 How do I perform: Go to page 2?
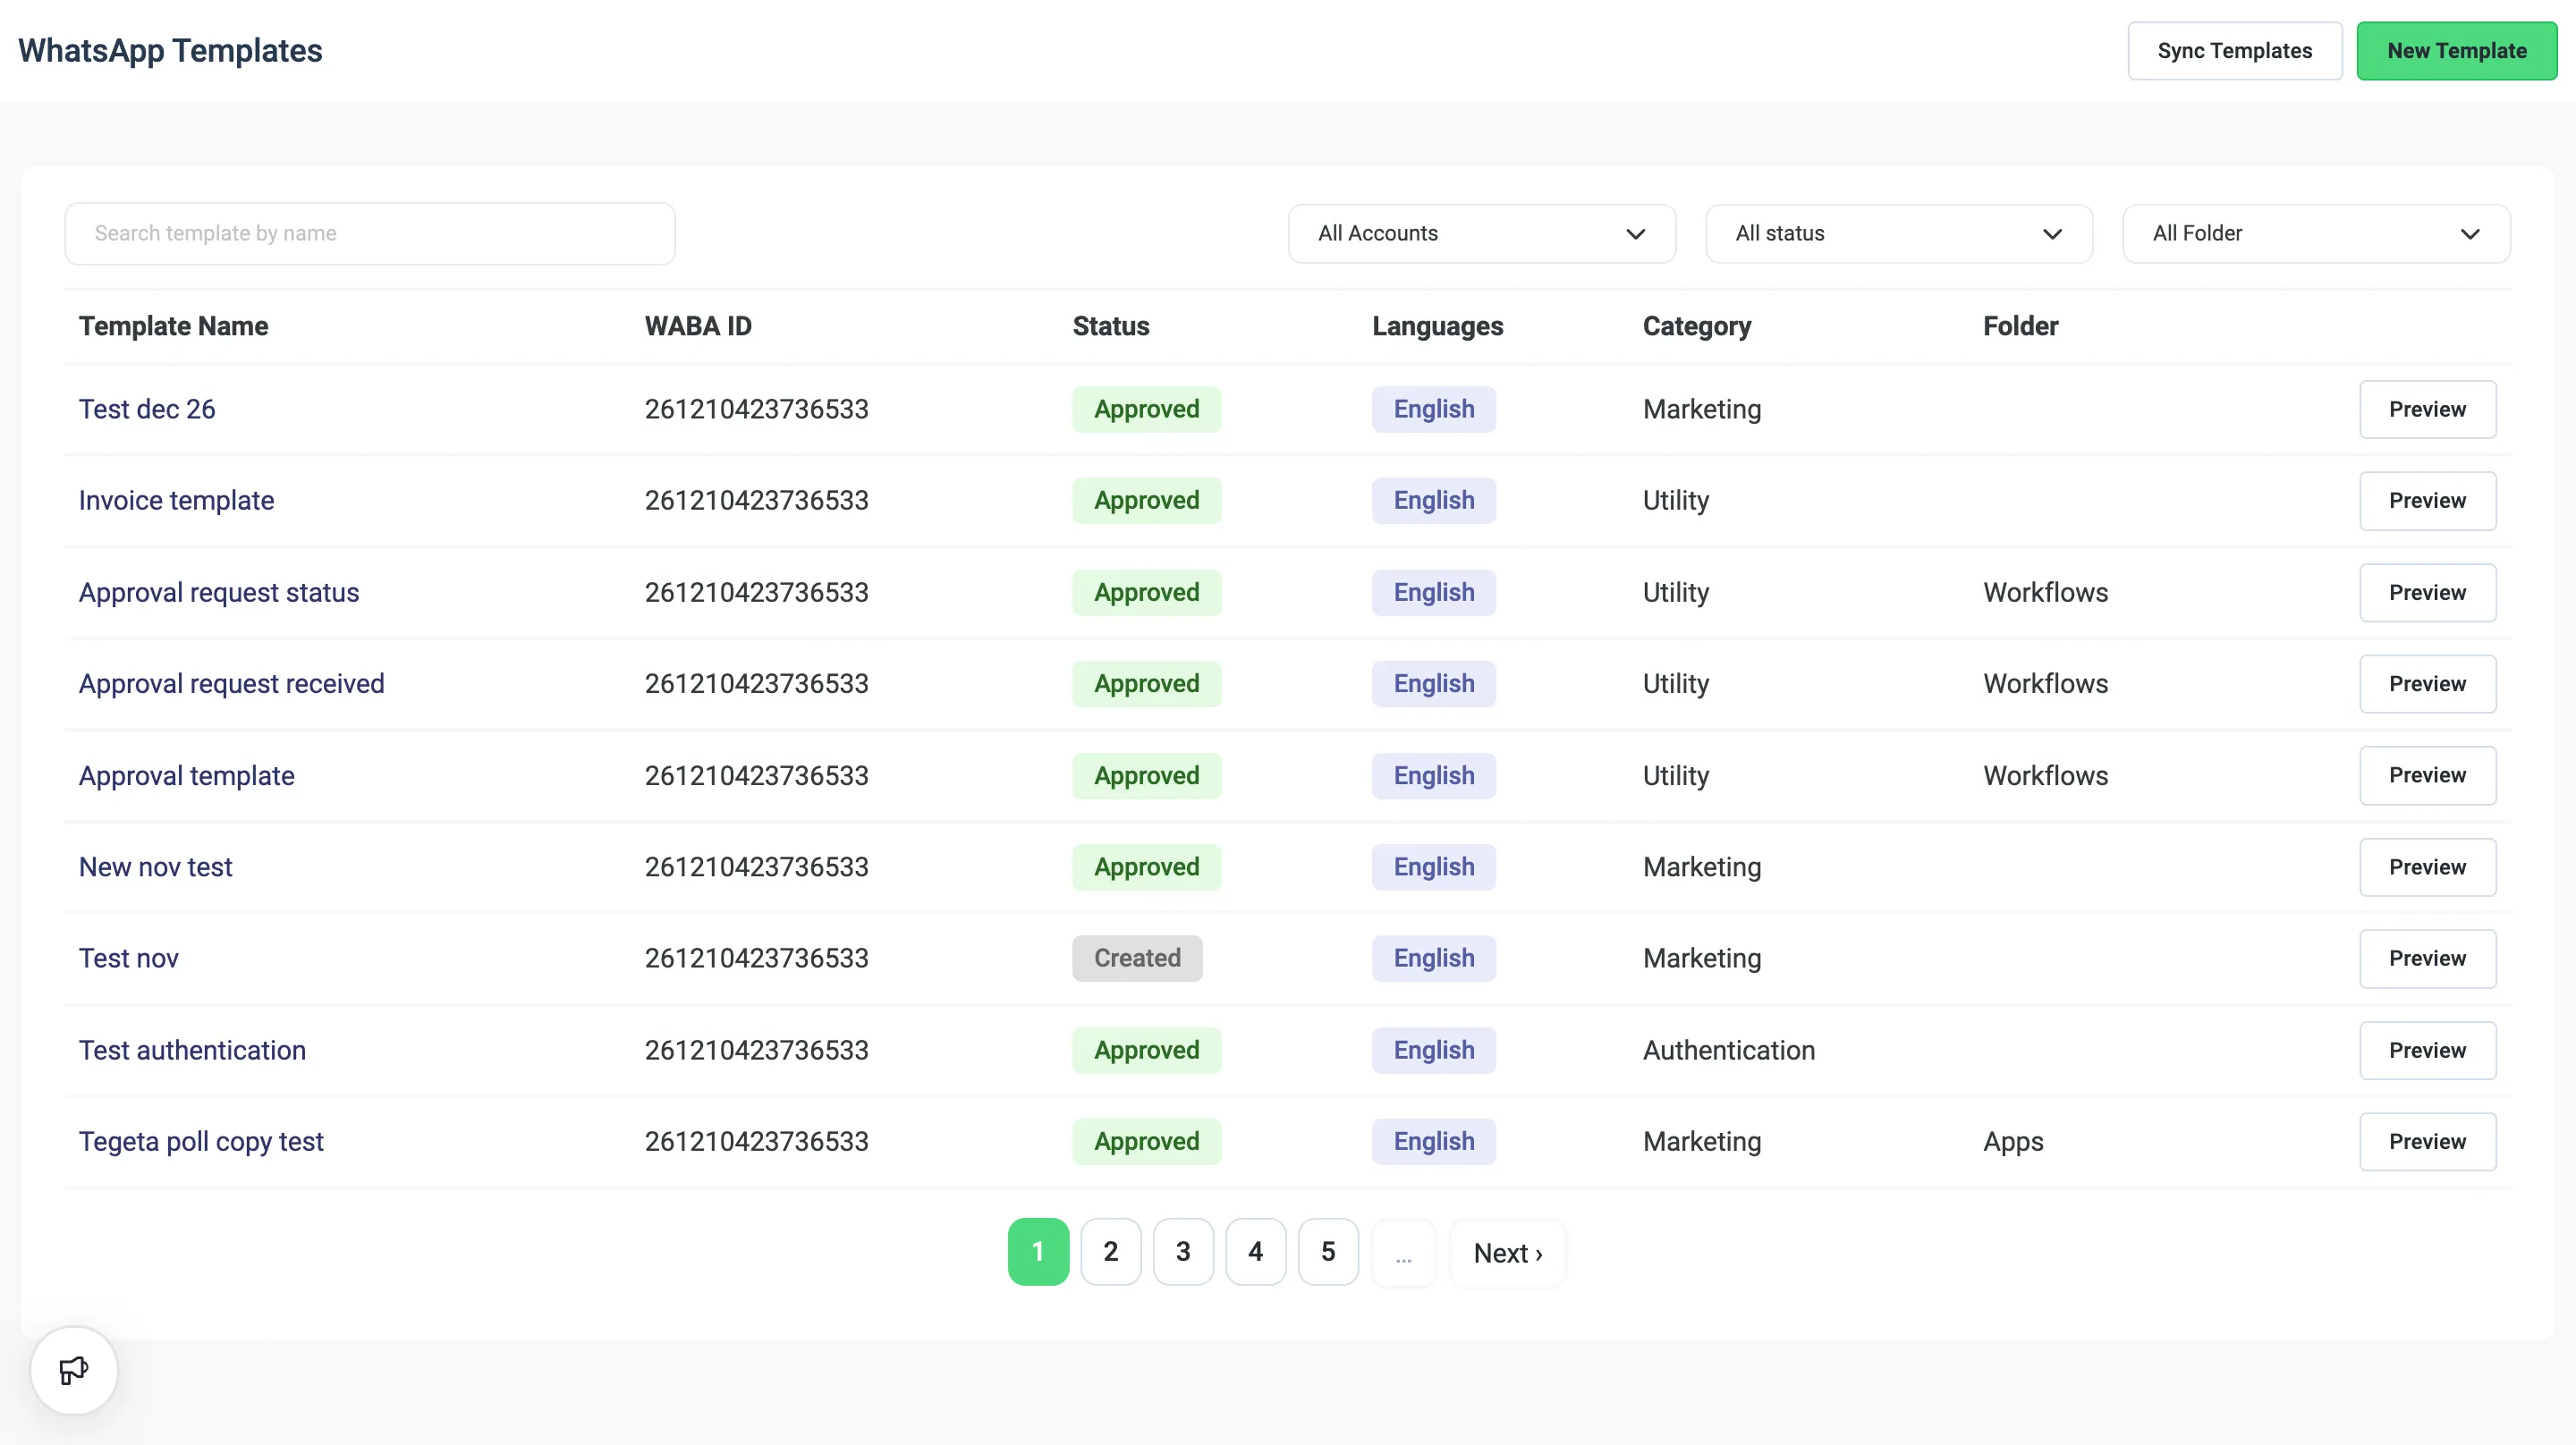coord(1110,1251)
